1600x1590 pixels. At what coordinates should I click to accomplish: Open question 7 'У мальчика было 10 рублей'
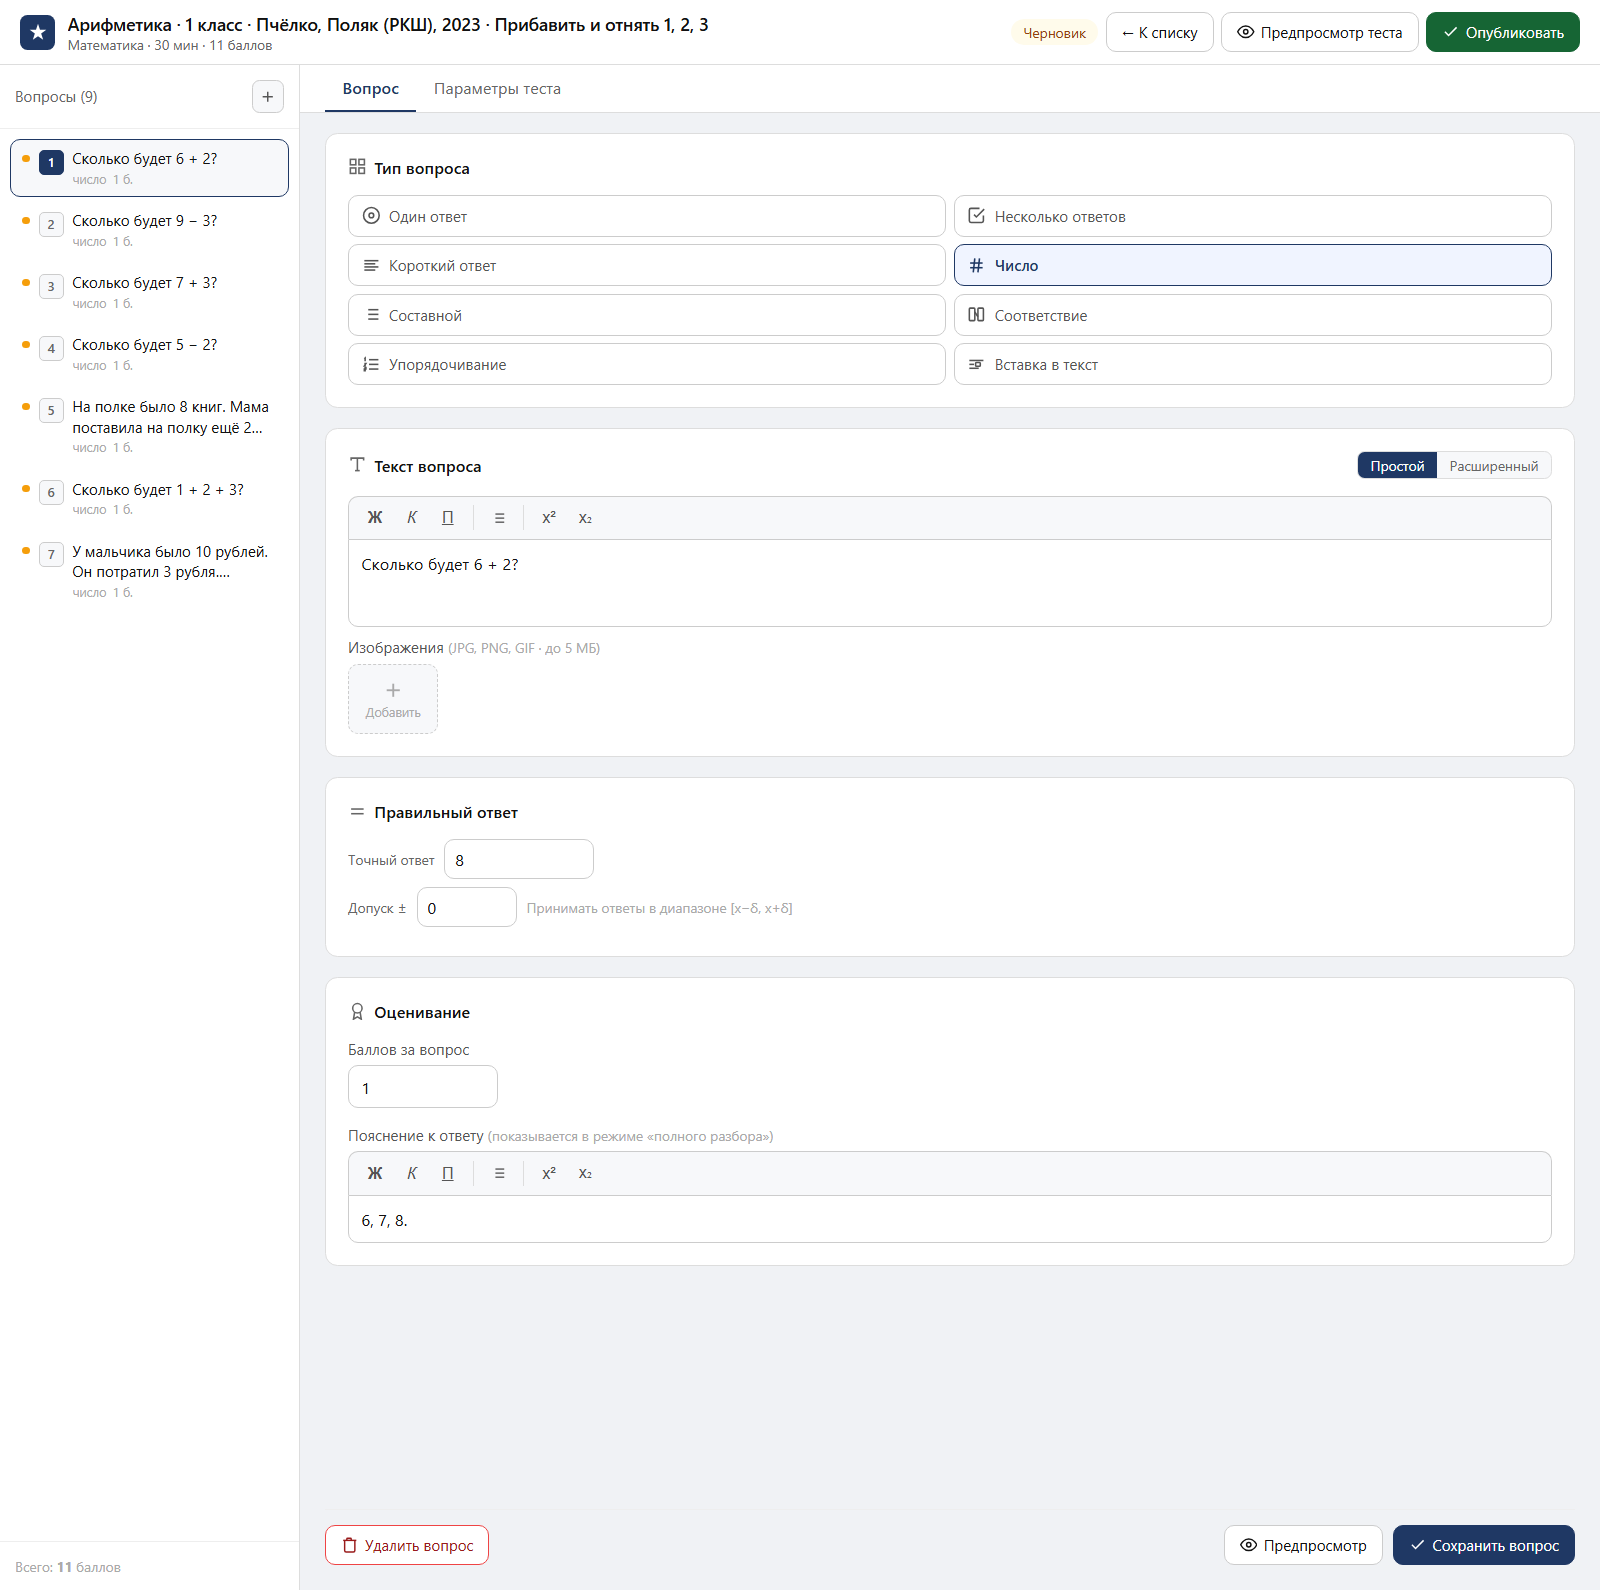pyautogui.click(x=149, y=571)
